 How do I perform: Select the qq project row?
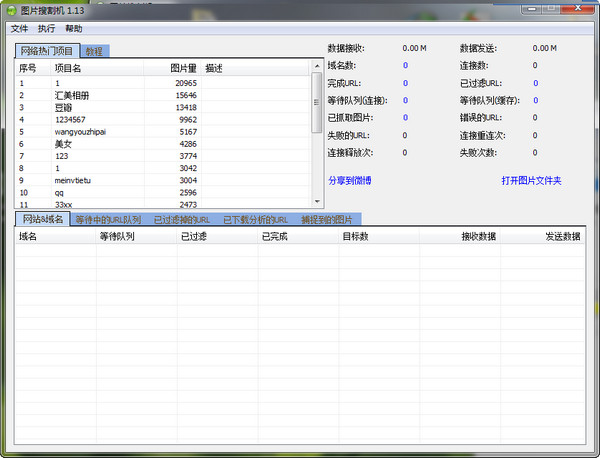(163, 192)
